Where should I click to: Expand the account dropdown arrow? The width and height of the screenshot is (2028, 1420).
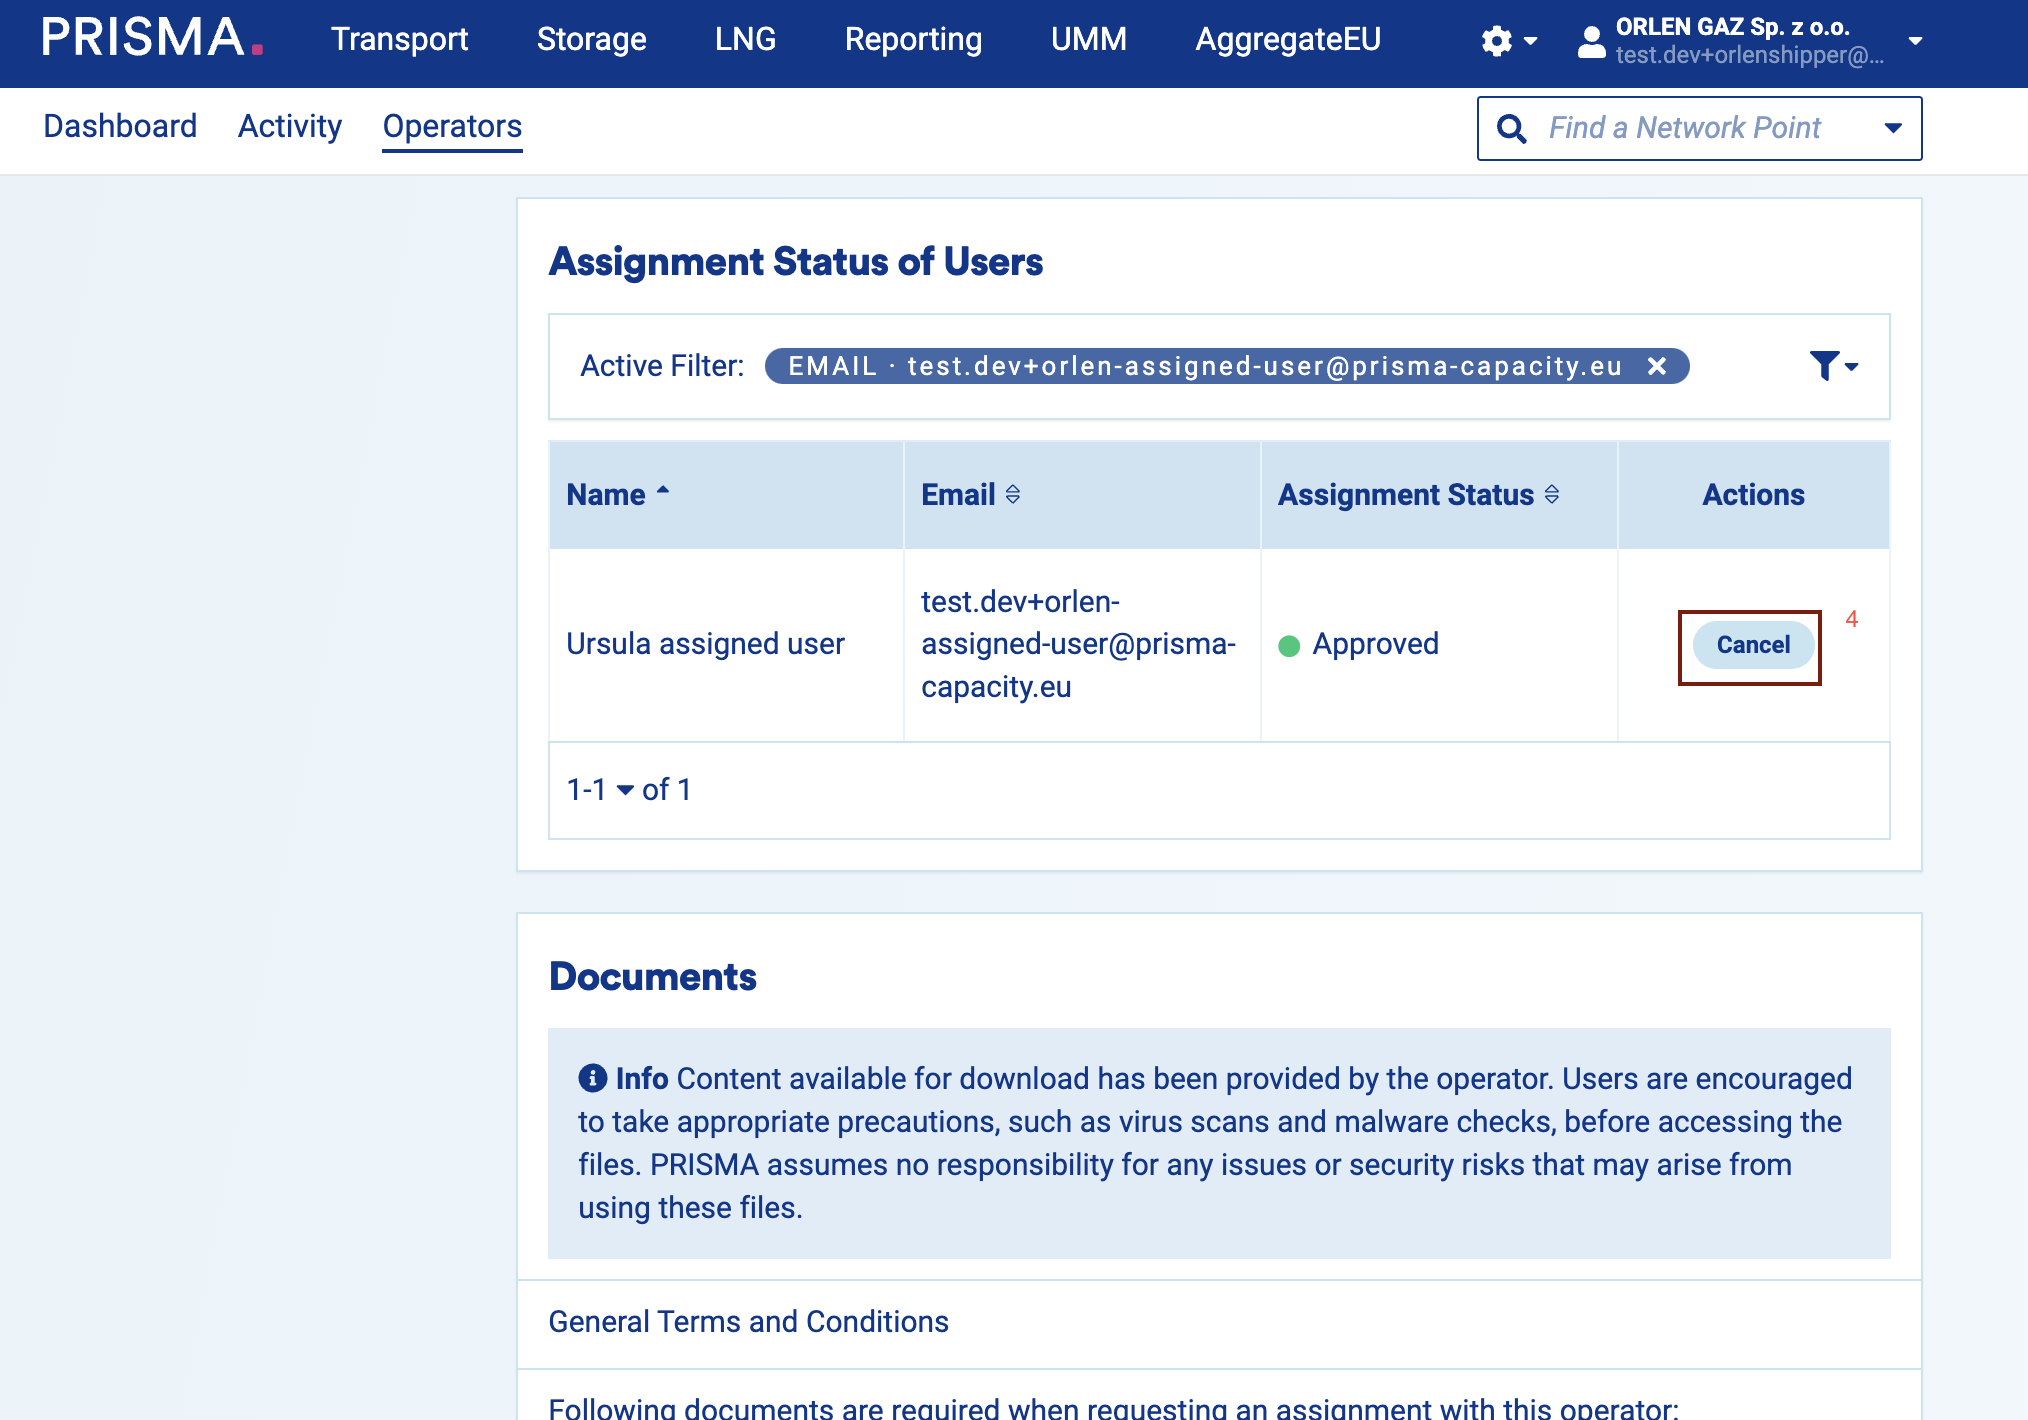1915,41
